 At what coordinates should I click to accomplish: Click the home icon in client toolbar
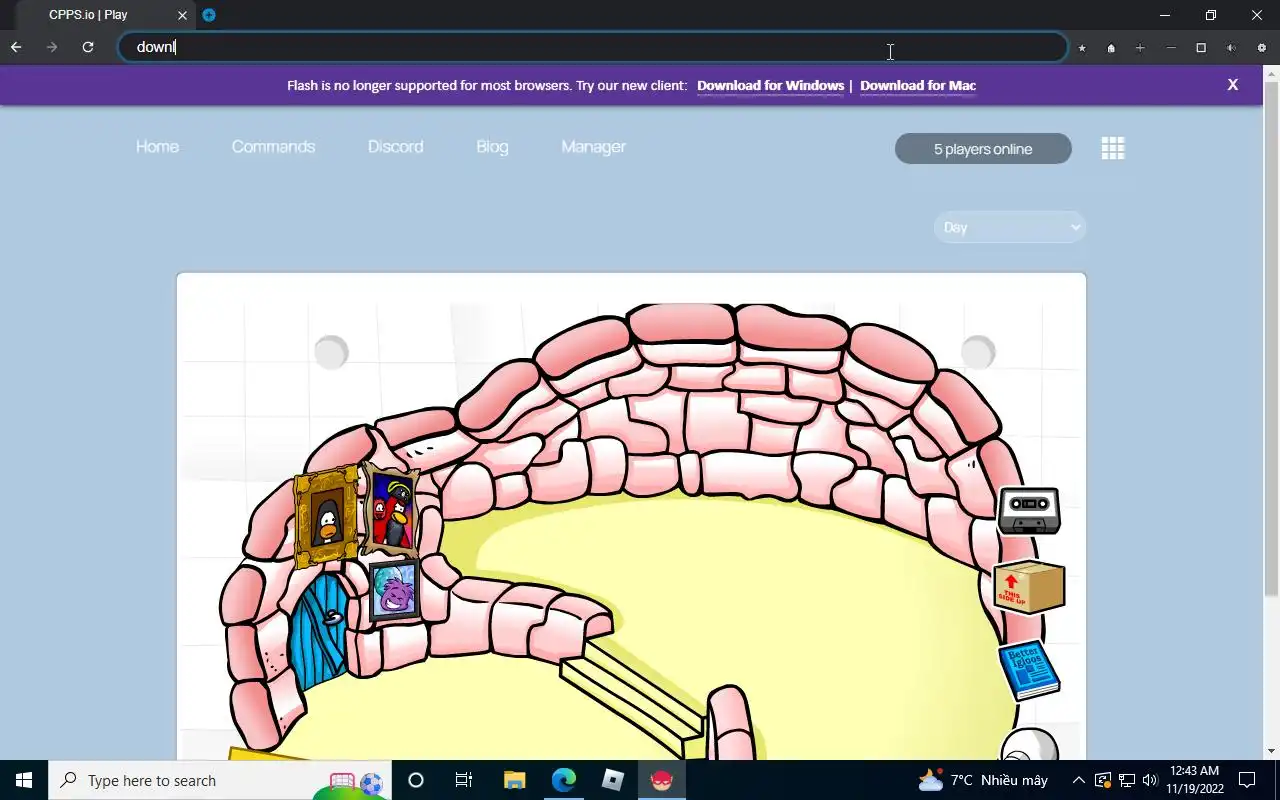(1111, 48)
